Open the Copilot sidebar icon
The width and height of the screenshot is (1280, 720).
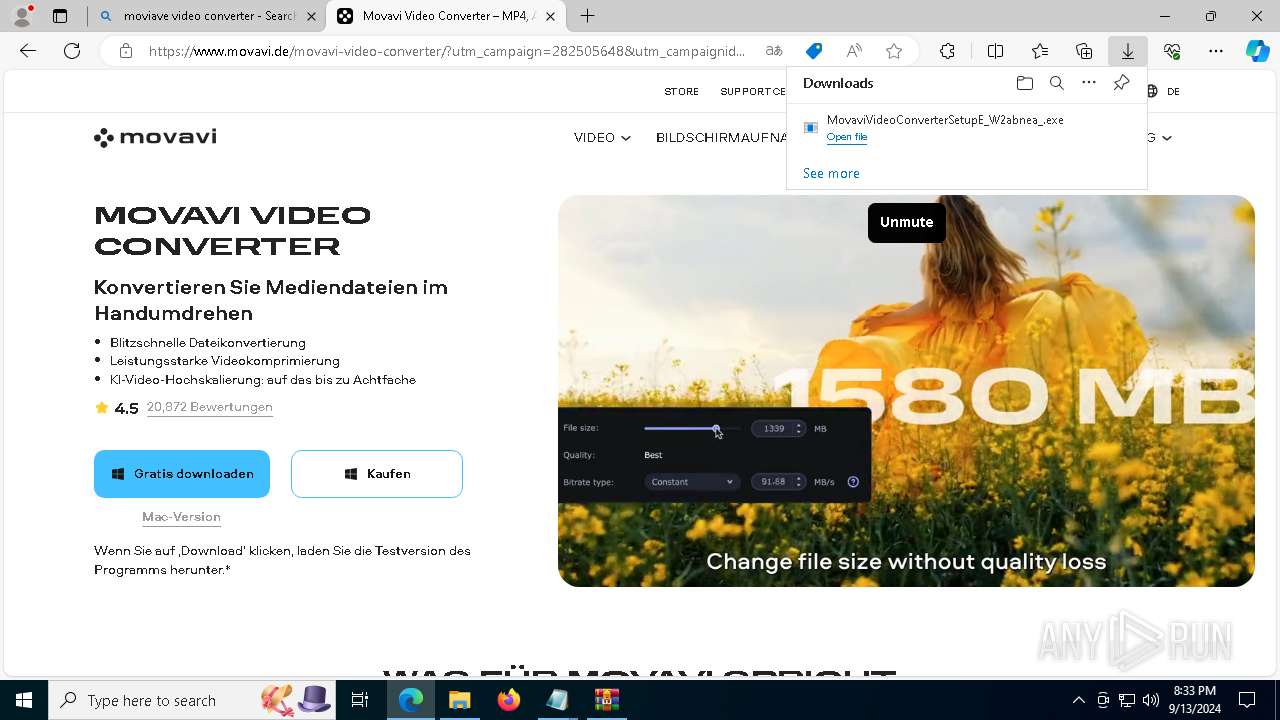[x=1257, y=51]
